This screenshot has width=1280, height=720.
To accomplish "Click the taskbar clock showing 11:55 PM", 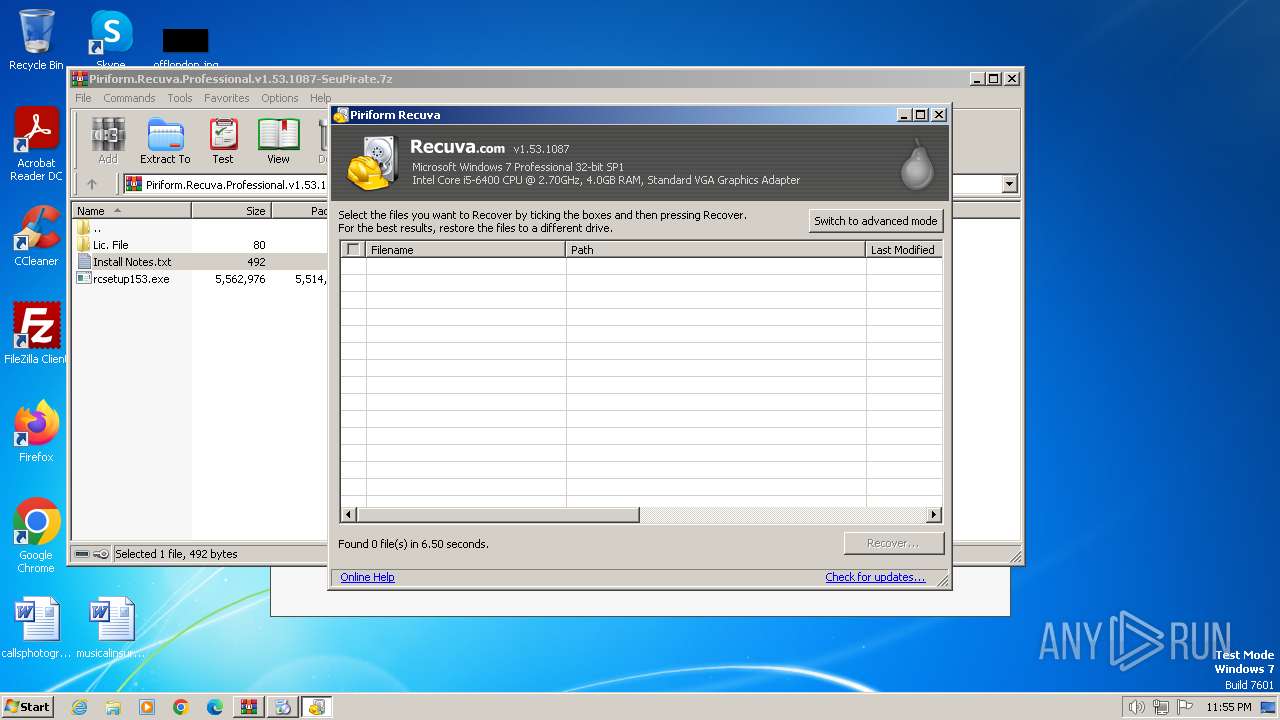I will coord(1228,707).
